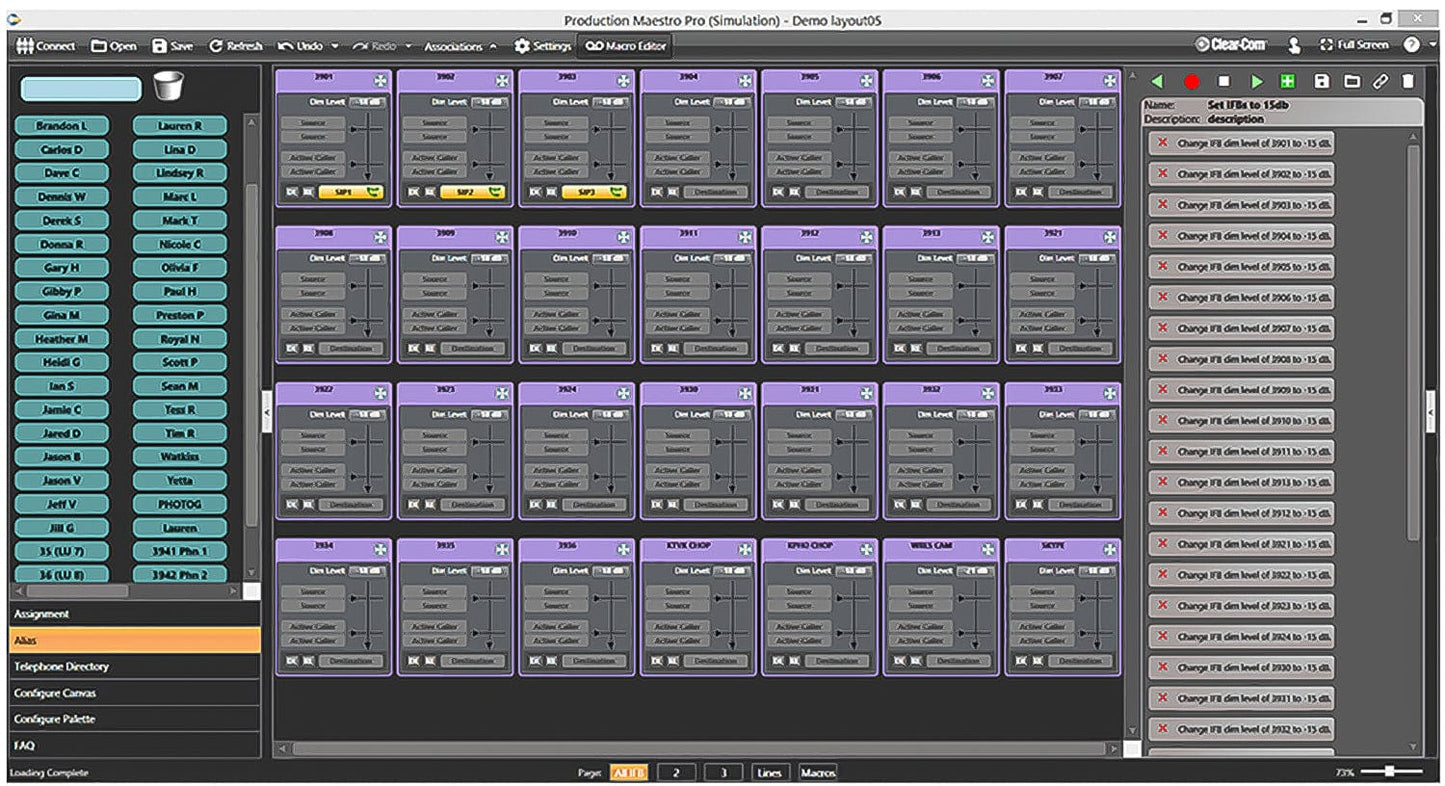Click the Save toolbar button
The width and height of the screenshot is (1445, 786).
coord(173,46)
